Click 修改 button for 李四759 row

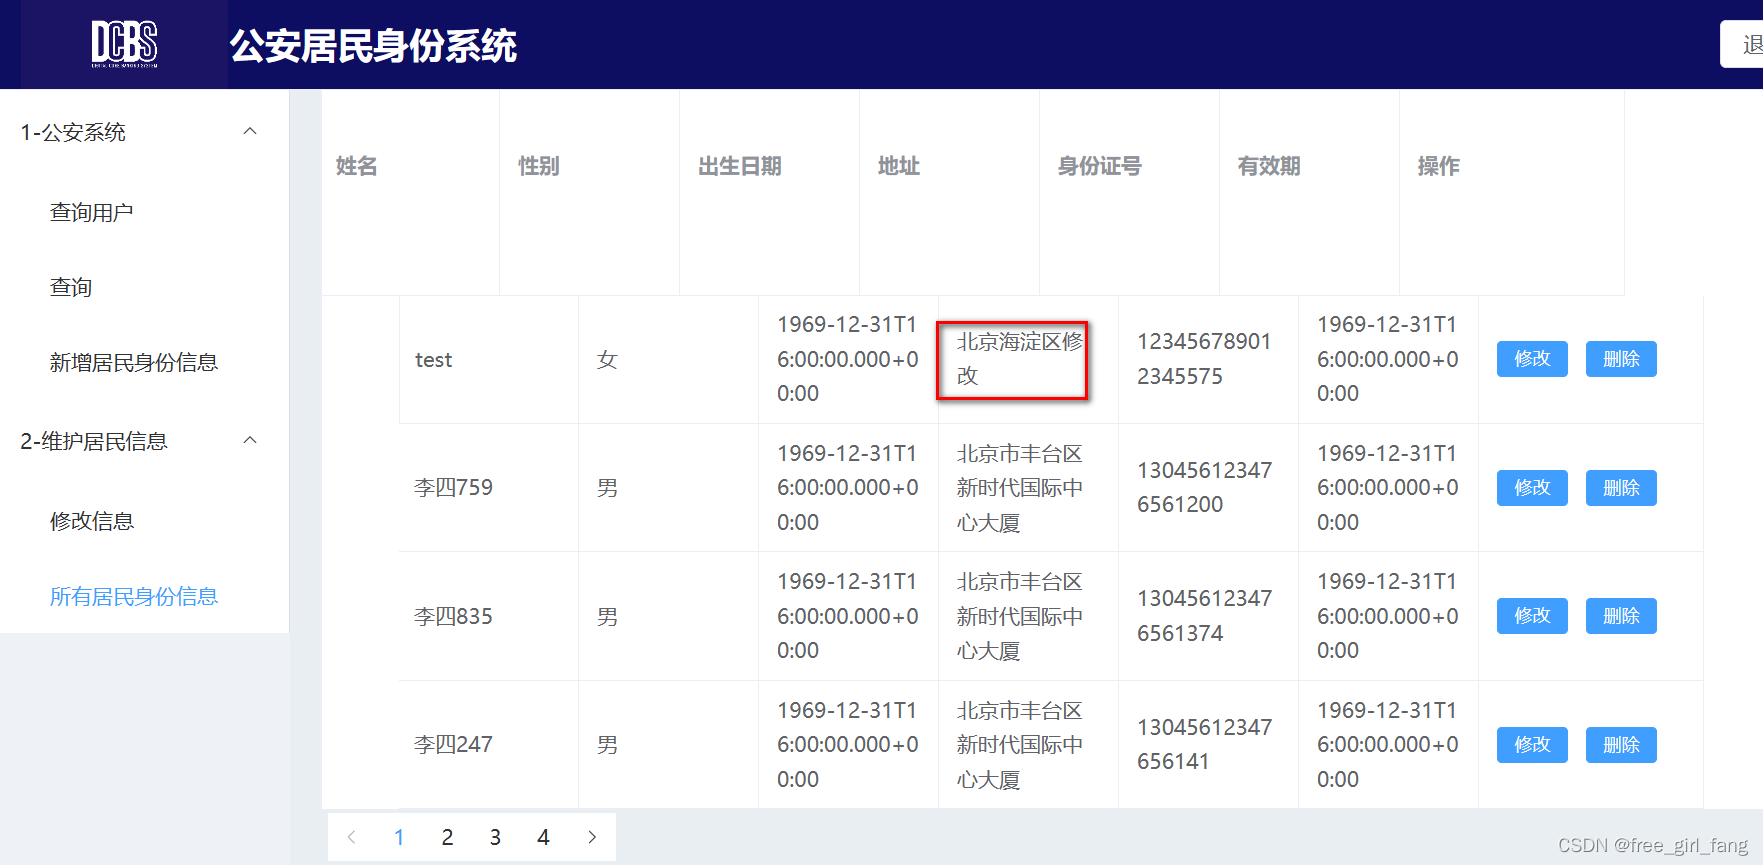[1532, 488]
